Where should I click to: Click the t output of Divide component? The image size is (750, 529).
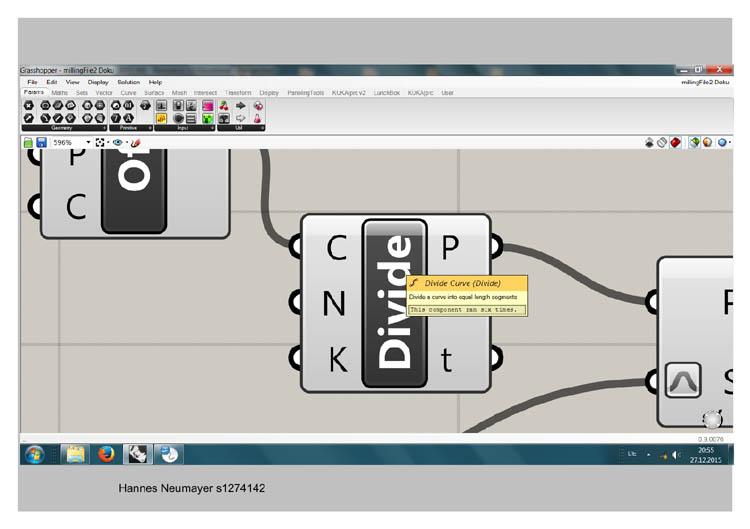[x=446, y=360]
